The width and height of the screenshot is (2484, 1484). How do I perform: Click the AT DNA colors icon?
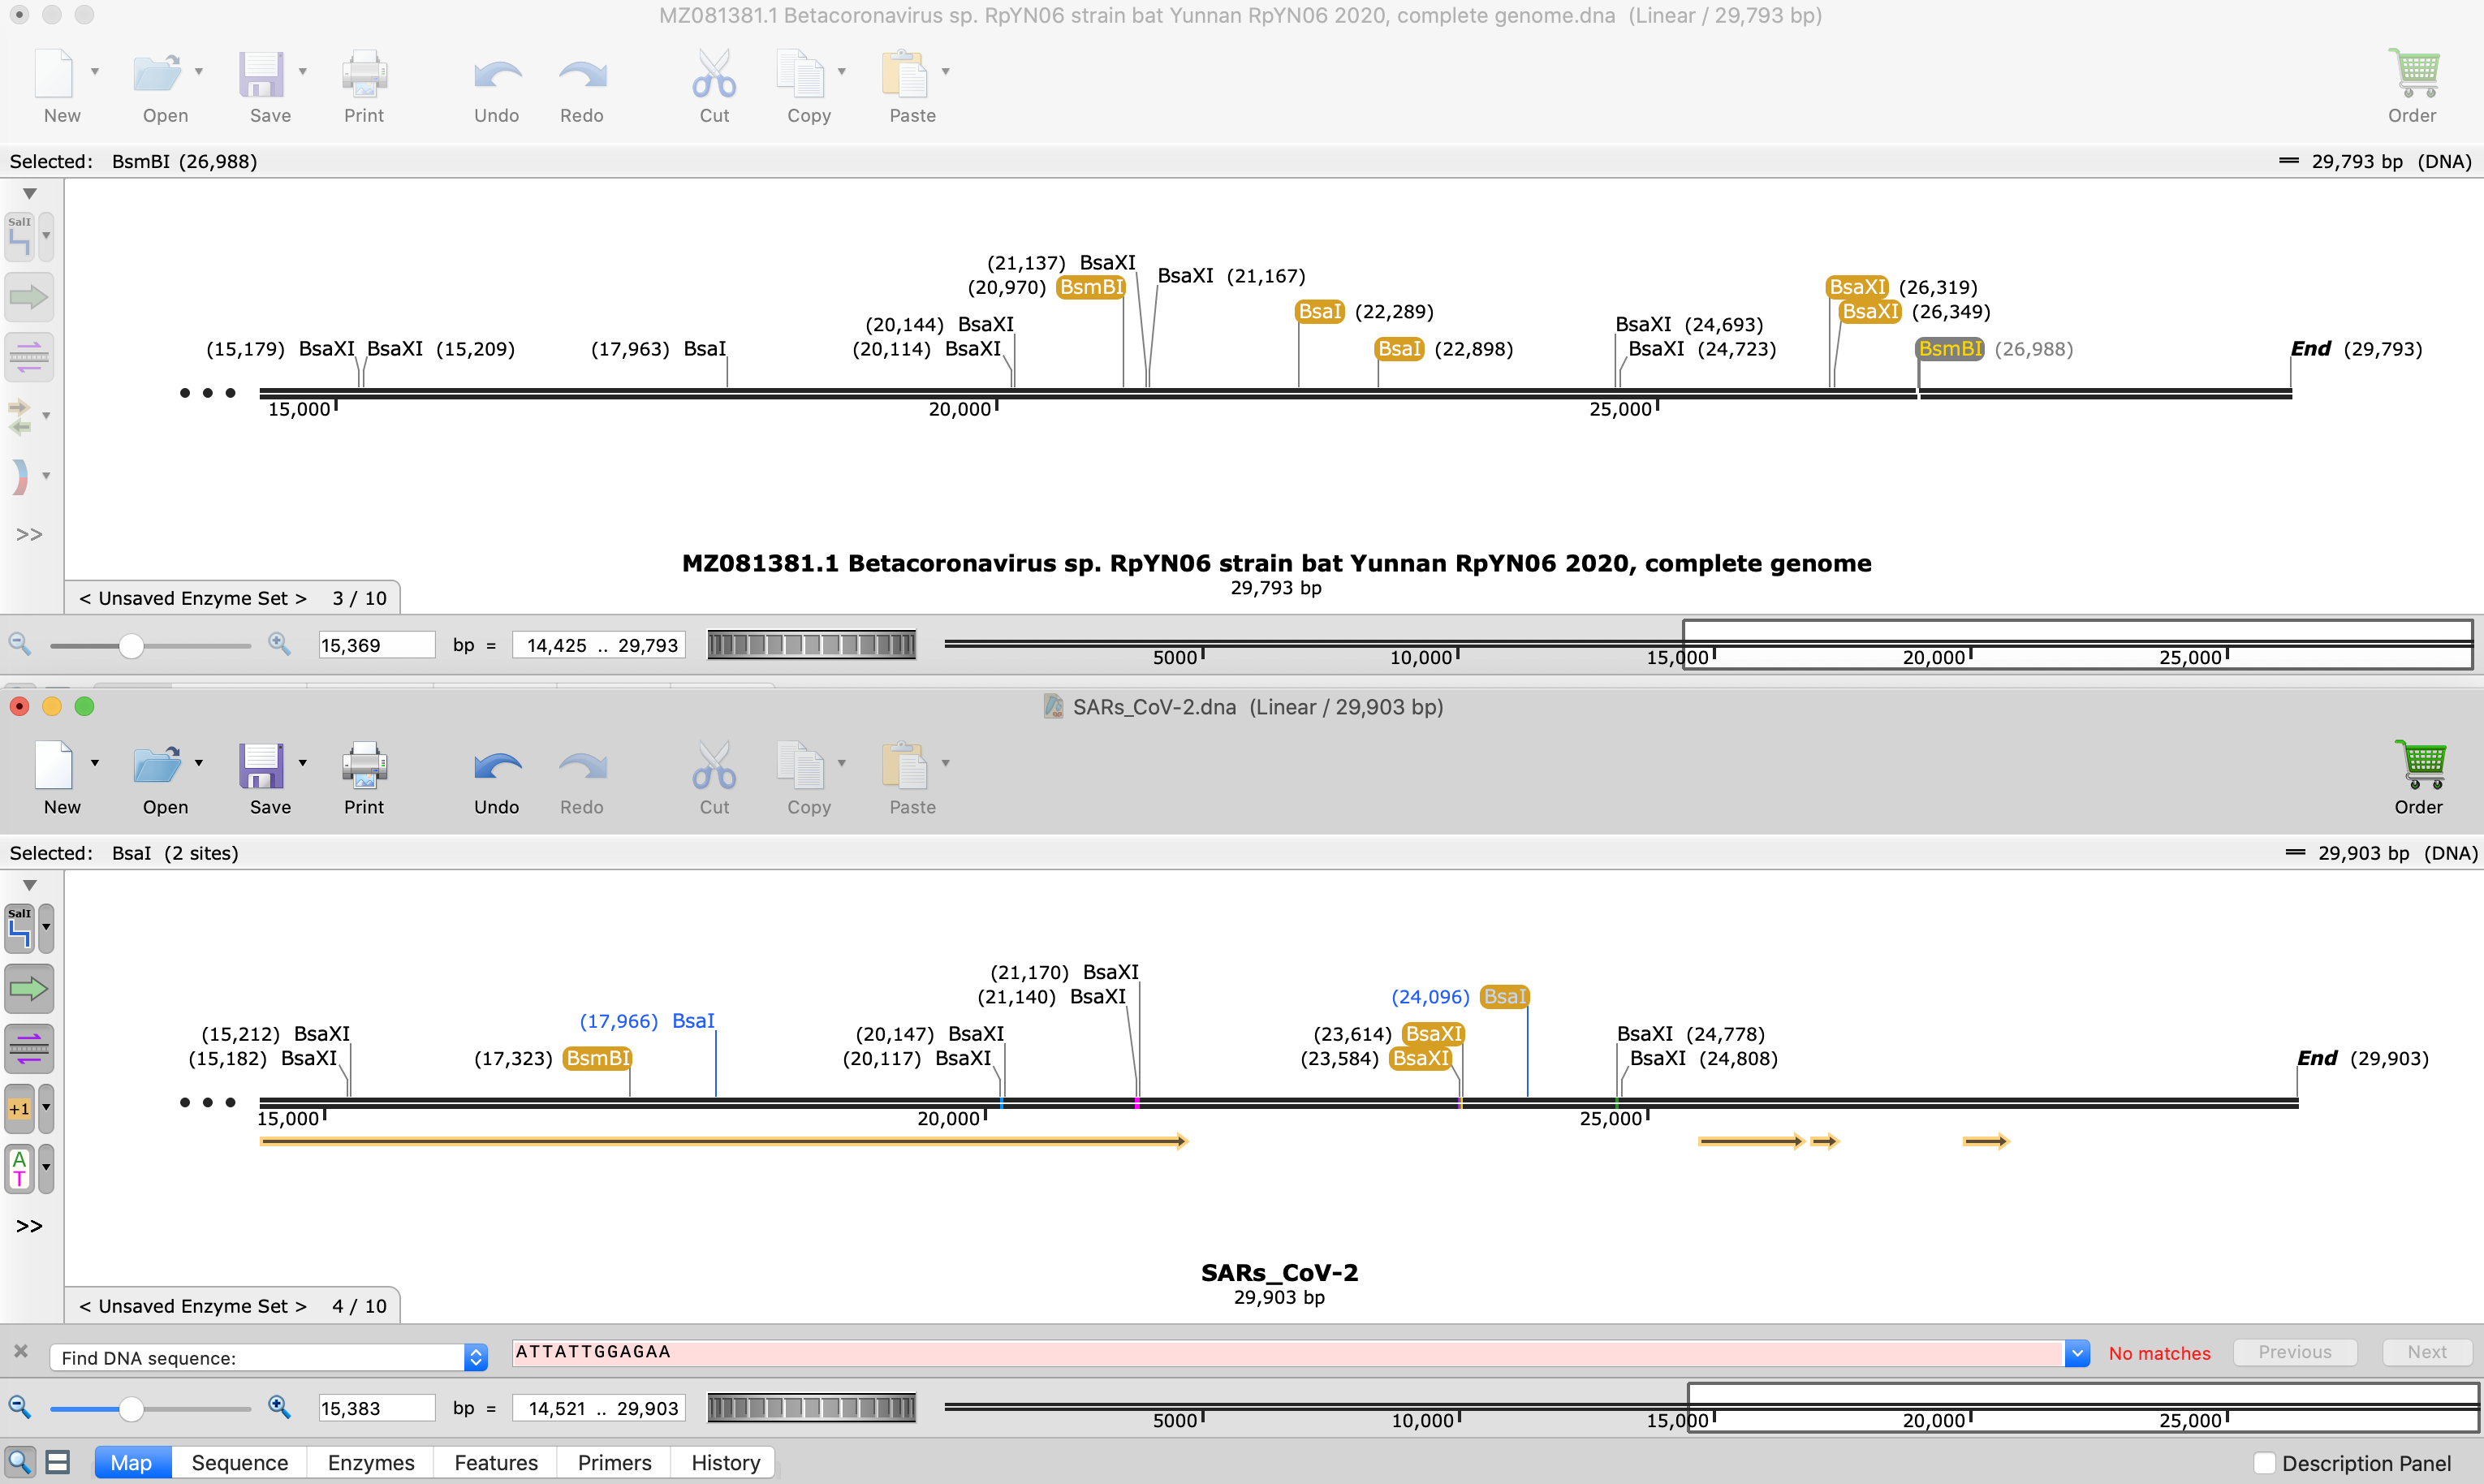19,1168
